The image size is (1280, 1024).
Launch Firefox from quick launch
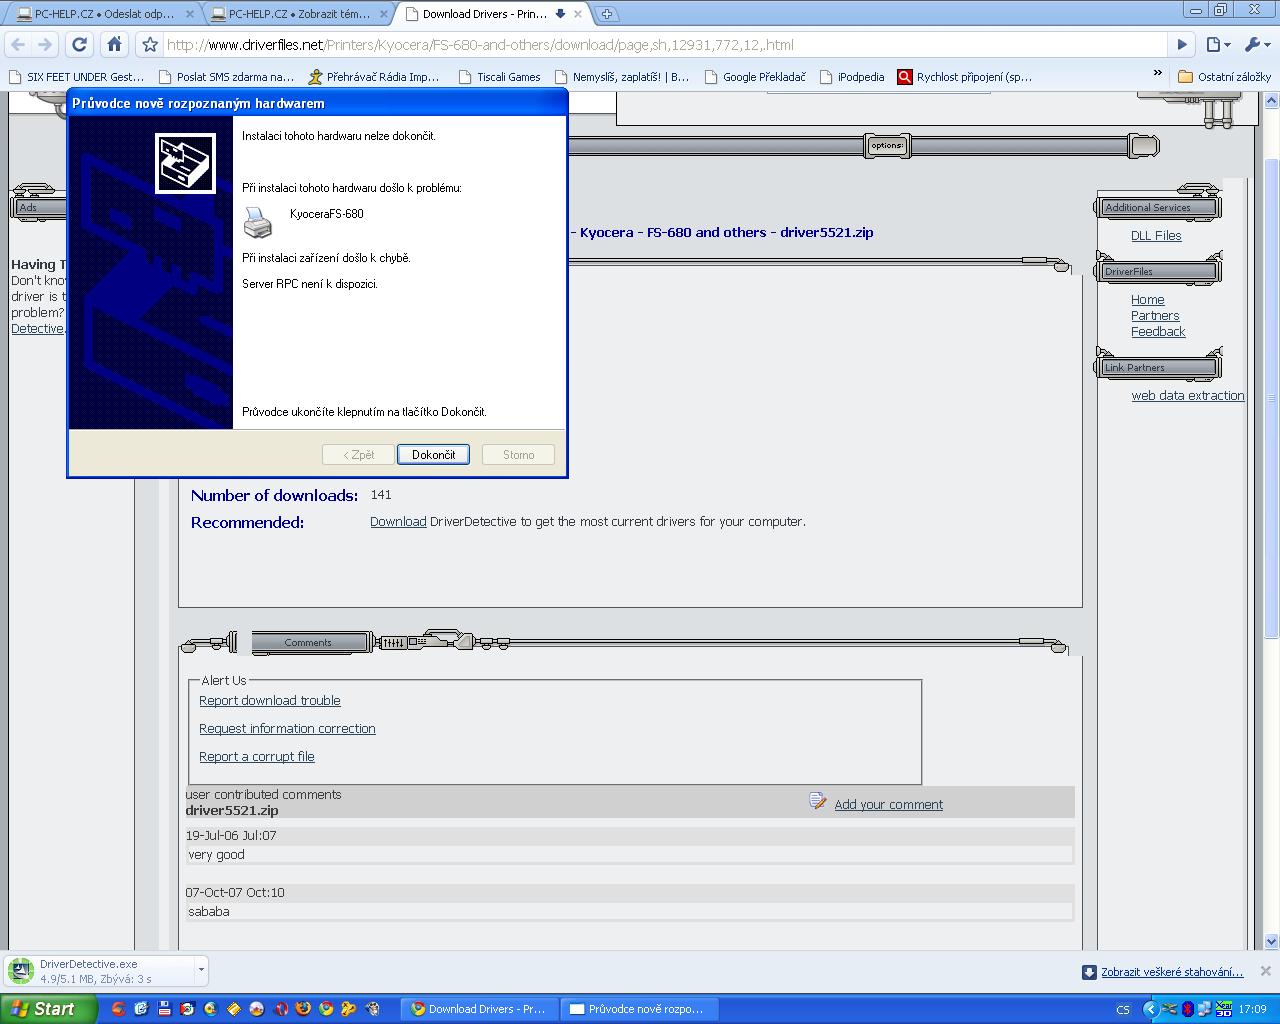303,1009
